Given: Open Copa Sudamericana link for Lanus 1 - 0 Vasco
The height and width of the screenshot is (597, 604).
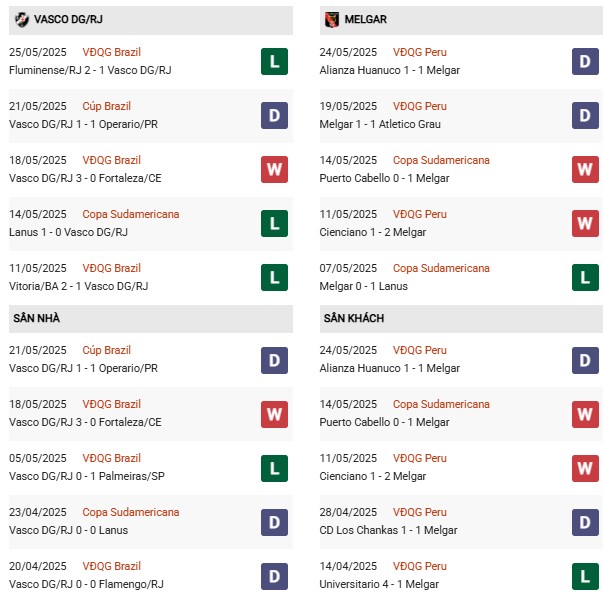Looking at the screenshot, I should (x=132, y=214).
